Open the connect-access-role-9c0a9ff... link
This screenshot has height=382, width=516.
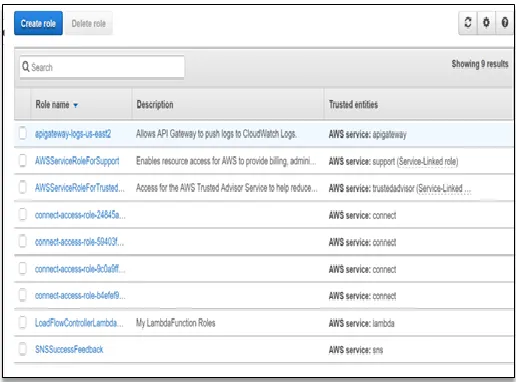coord(80,269)
